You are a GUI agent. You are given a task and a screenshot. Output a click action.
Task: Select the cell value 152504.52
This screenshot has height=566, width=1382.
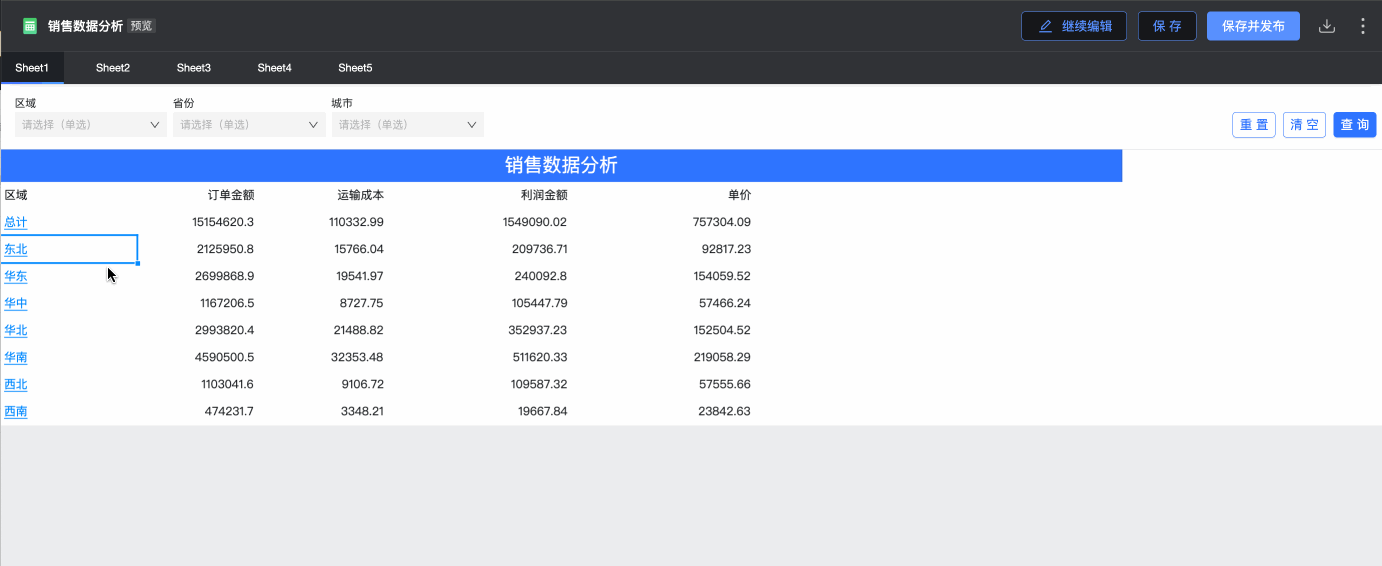(723, 330)
